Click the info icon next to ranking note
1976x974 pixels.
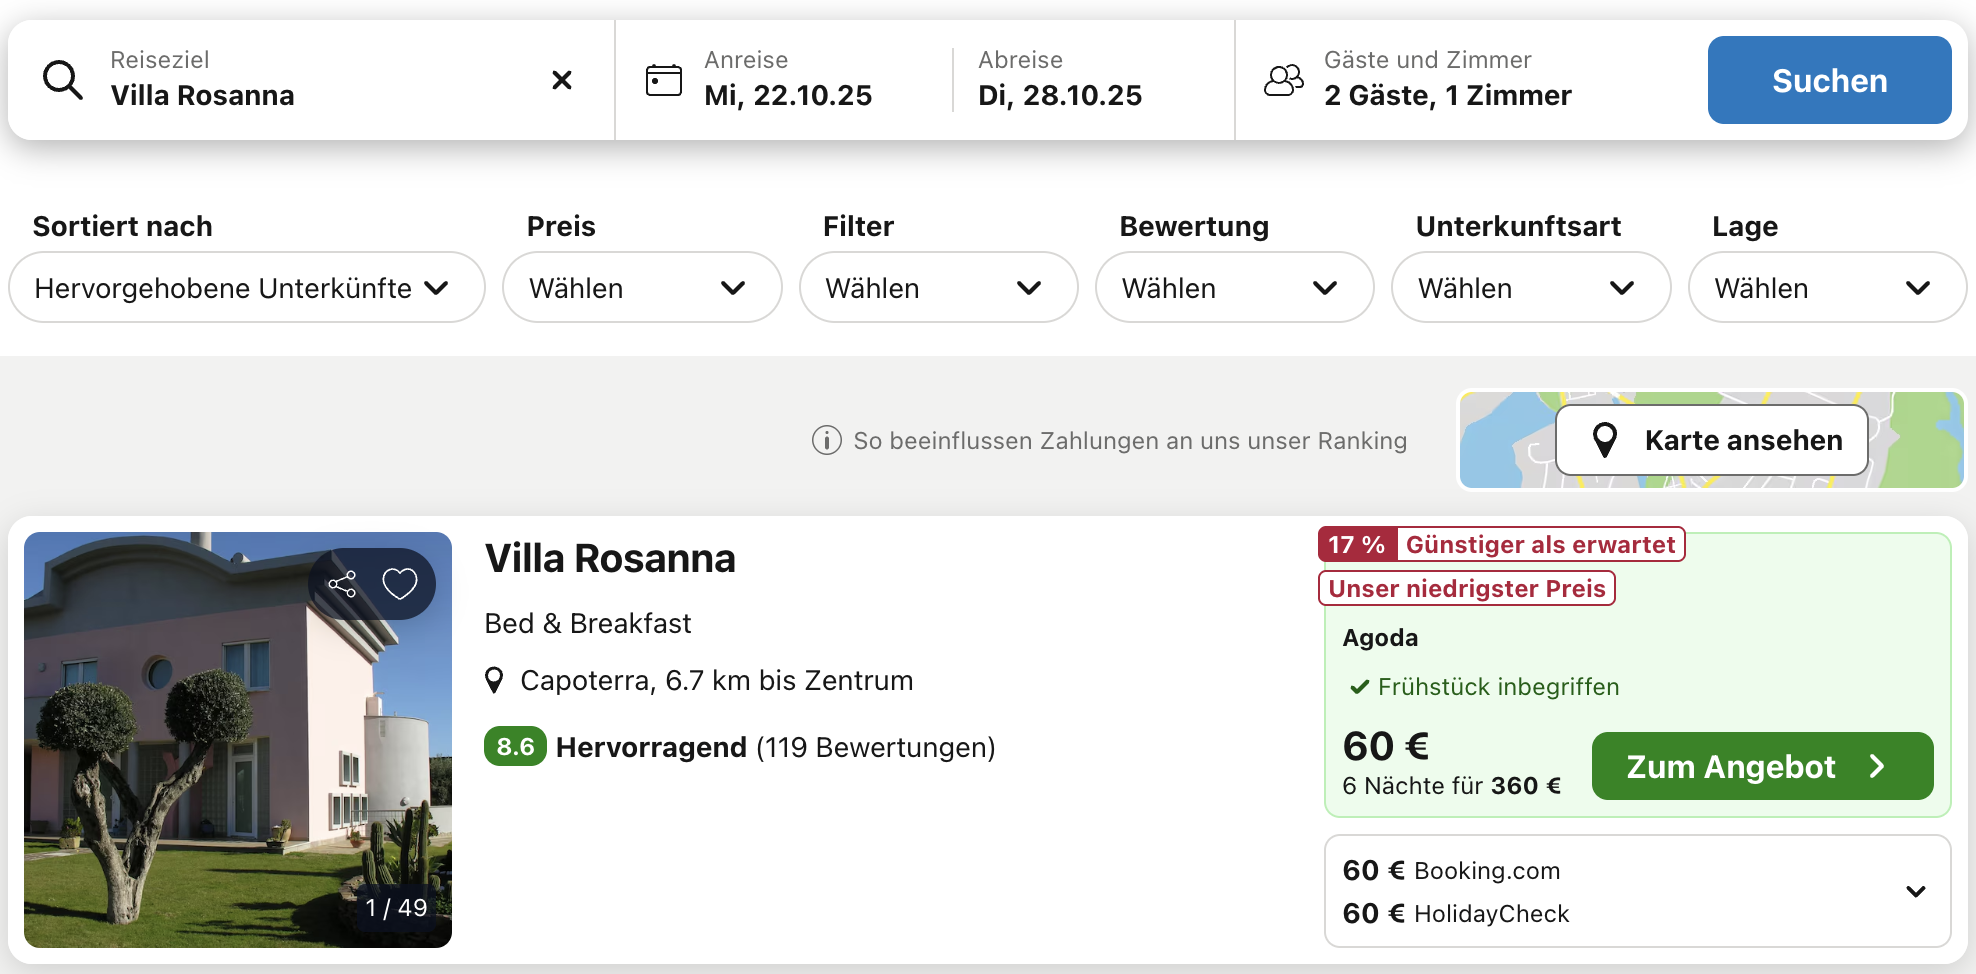[x=827, y=440]
